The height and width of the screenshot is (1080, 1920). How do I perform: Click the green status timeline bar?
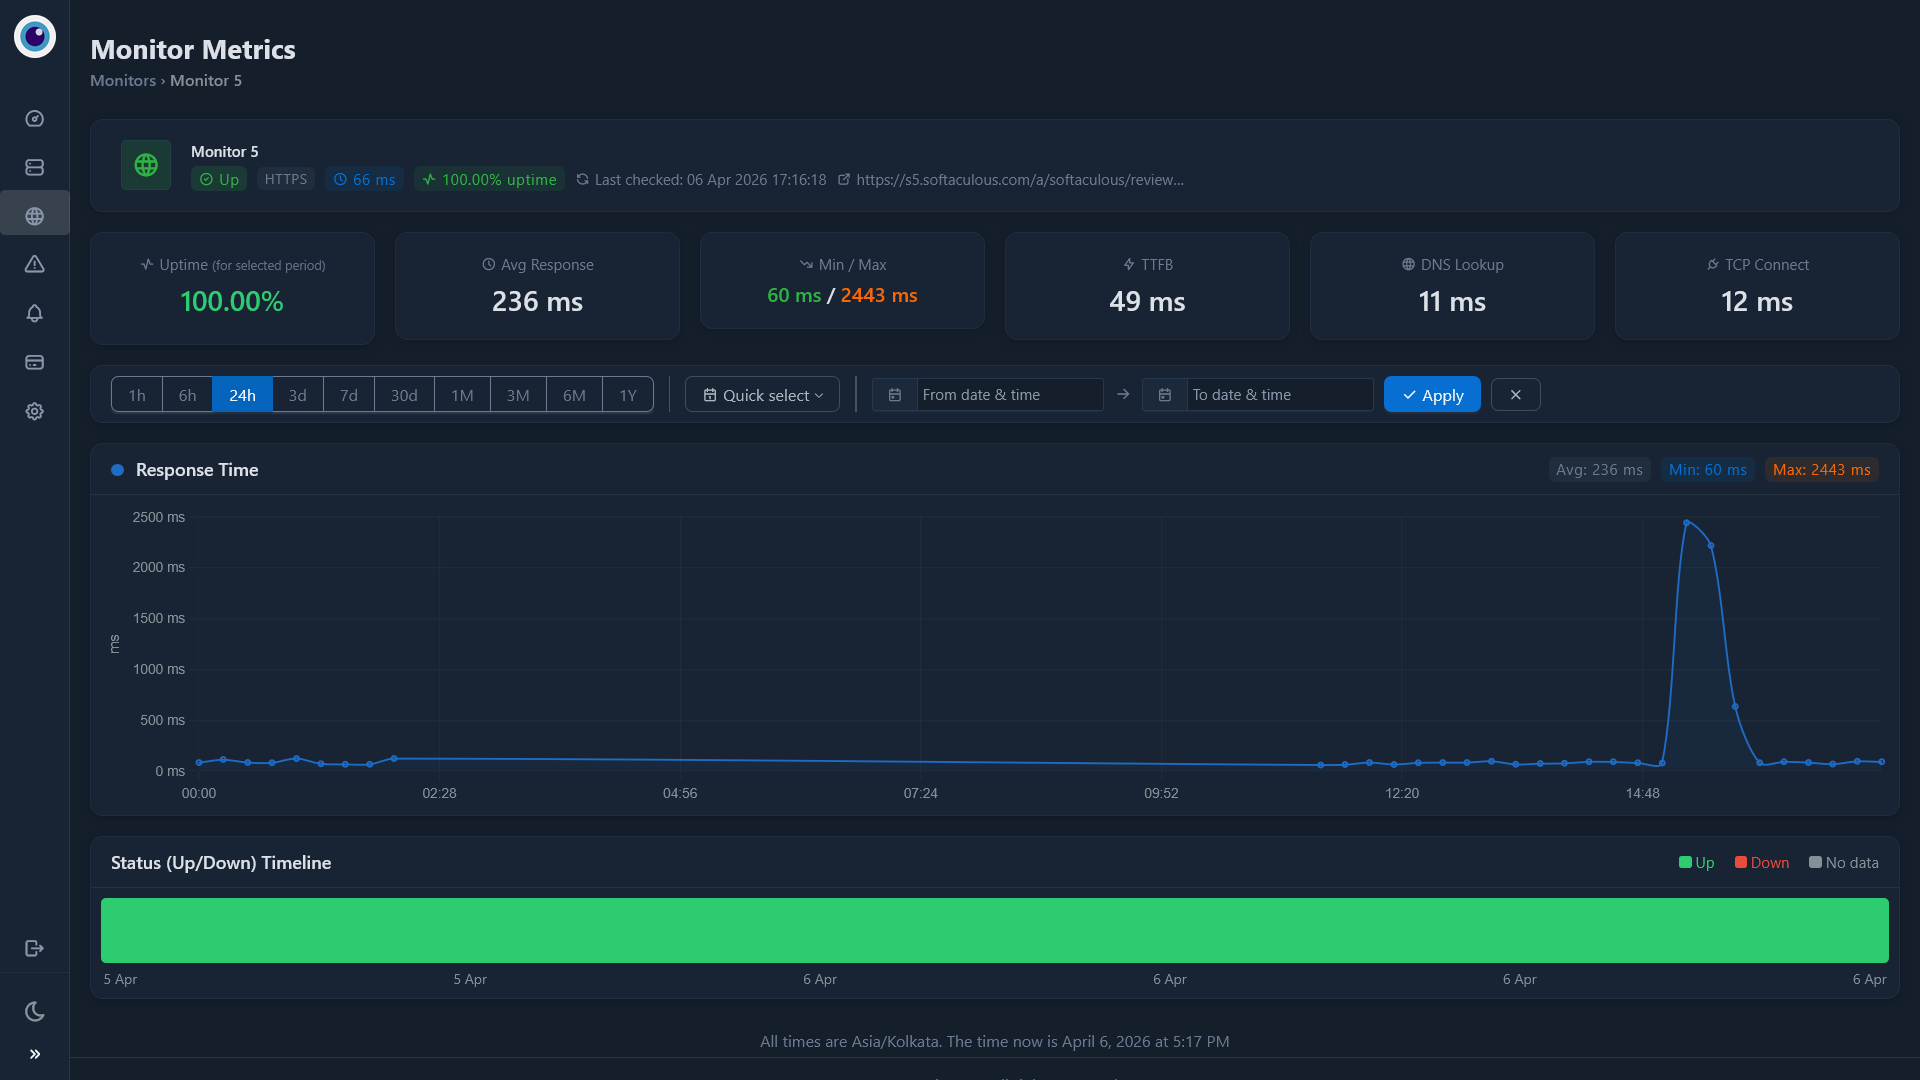[994, 930]
